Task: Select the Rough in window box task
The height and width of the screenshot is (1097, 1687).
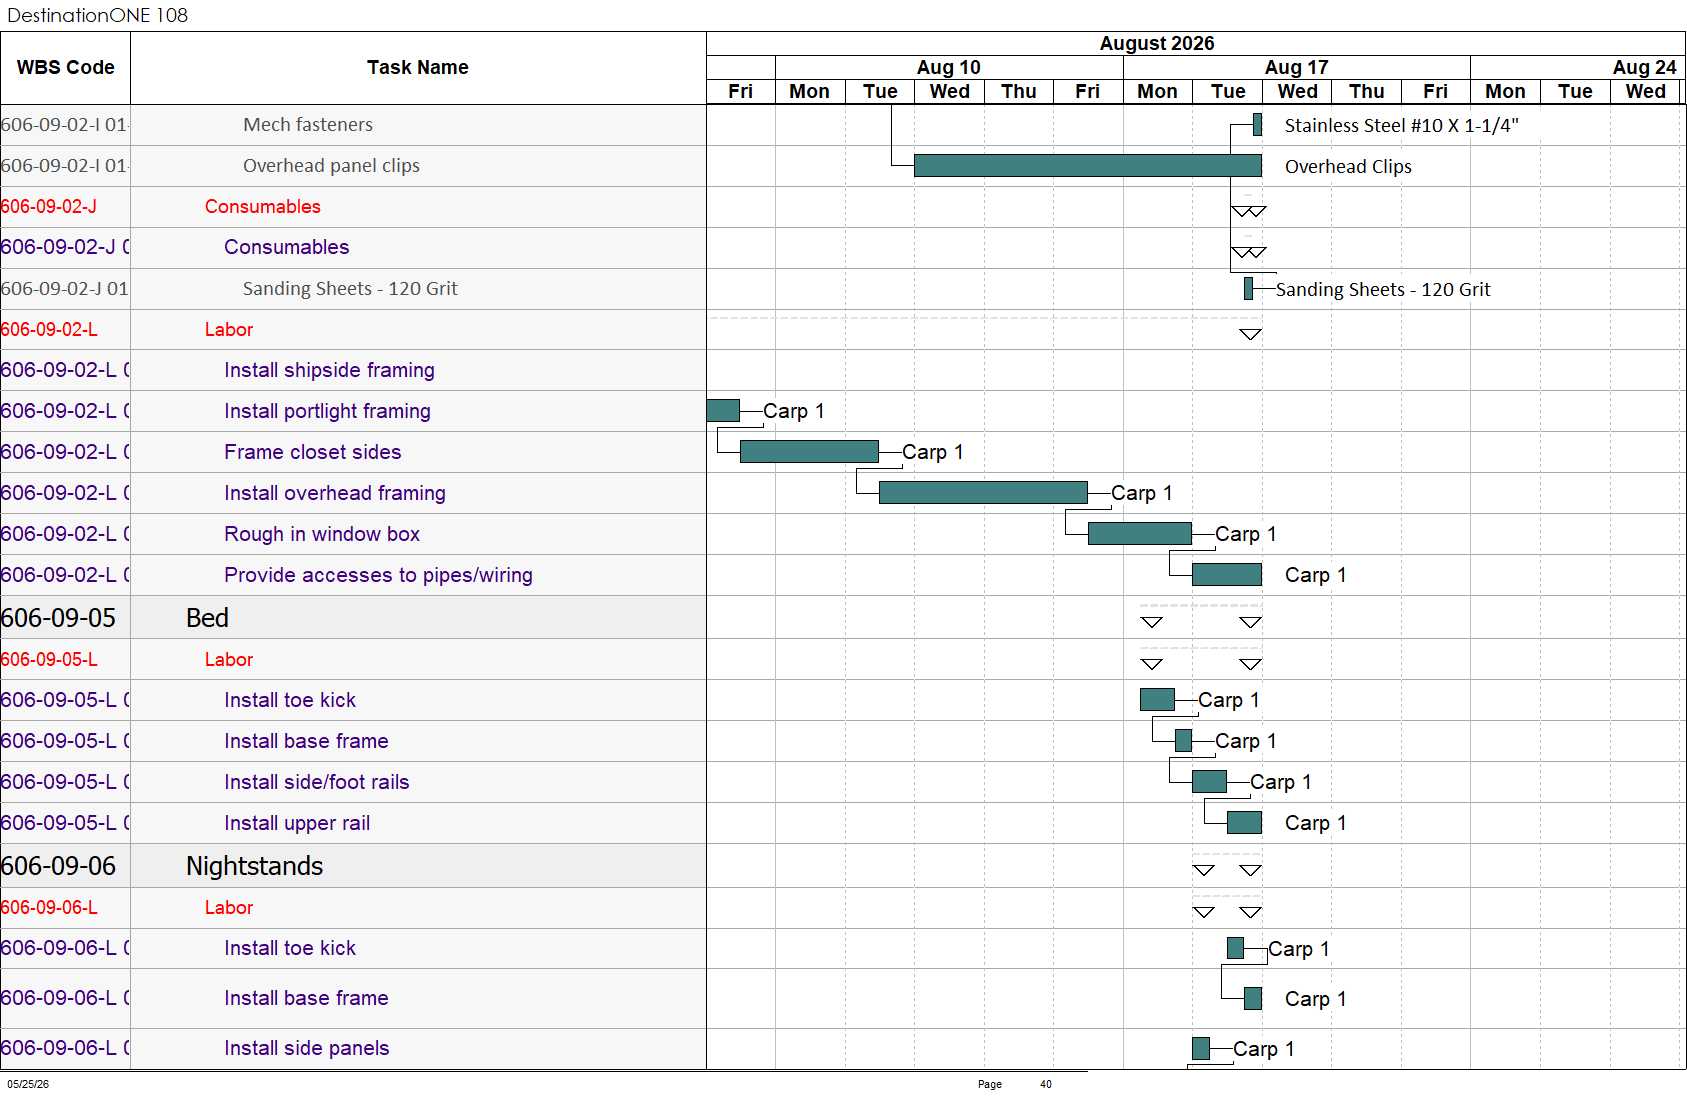Action: 322,535
